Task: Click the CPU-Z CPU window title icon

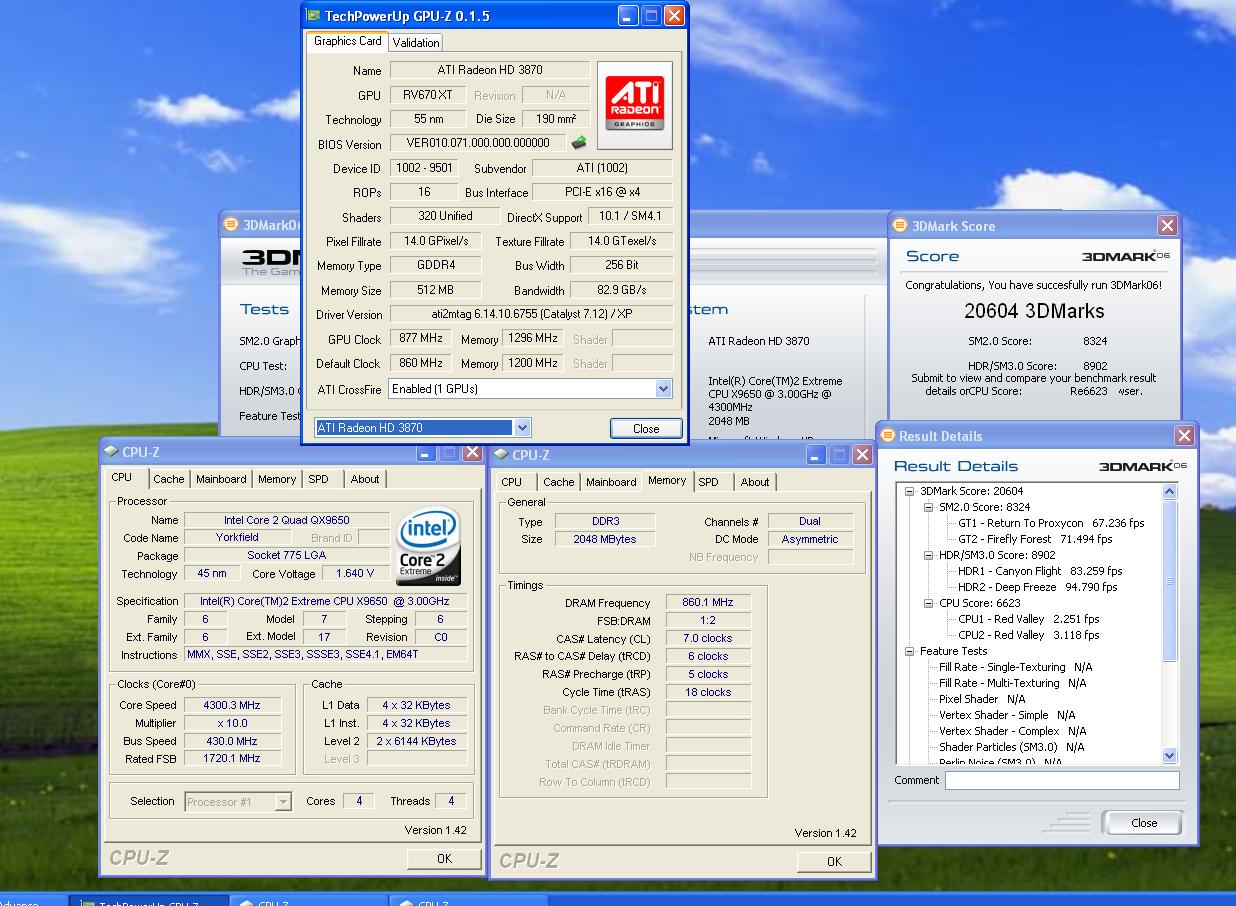Action: pyautogui.click(x=111, y=452)
